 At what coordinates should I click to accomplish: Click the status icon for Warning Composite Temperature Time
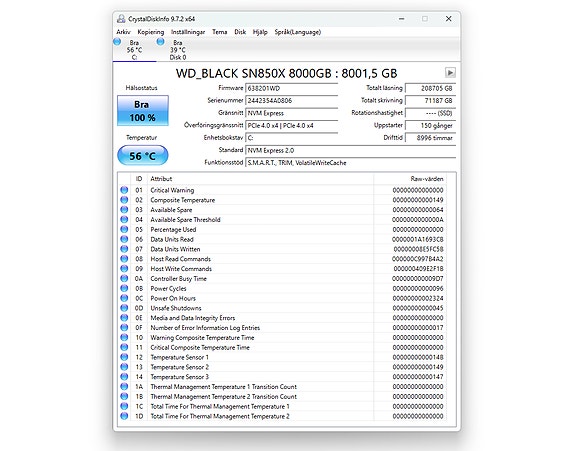(124, 337)
